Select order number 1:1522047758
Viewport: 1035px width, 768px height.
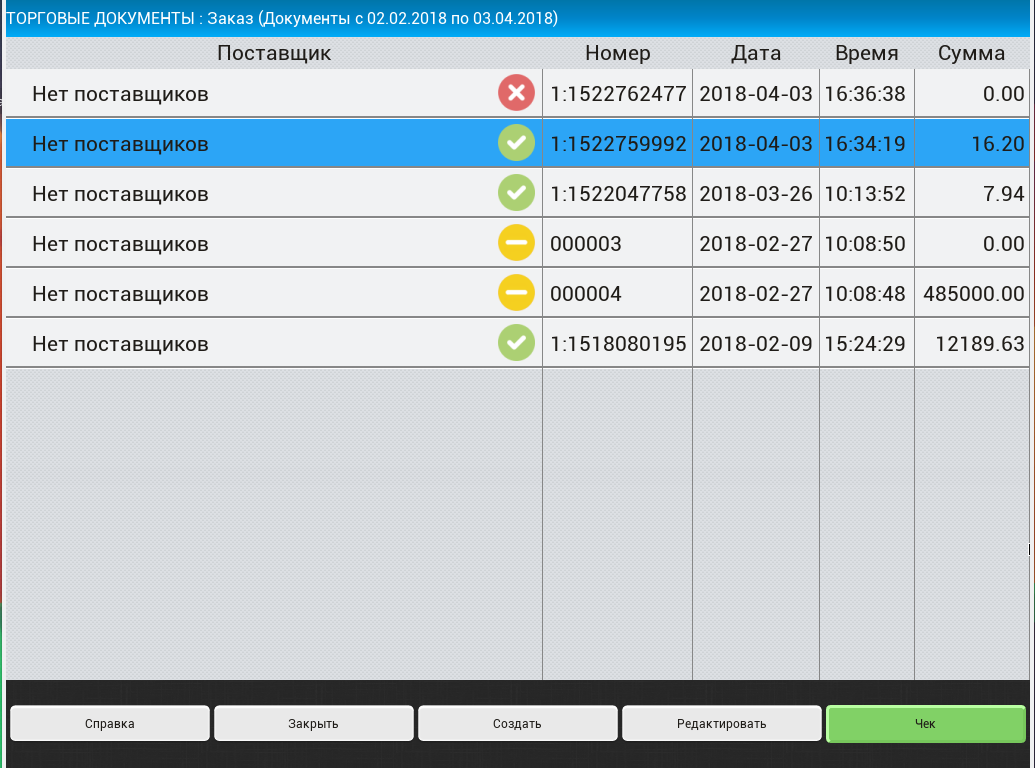[618, 194]
